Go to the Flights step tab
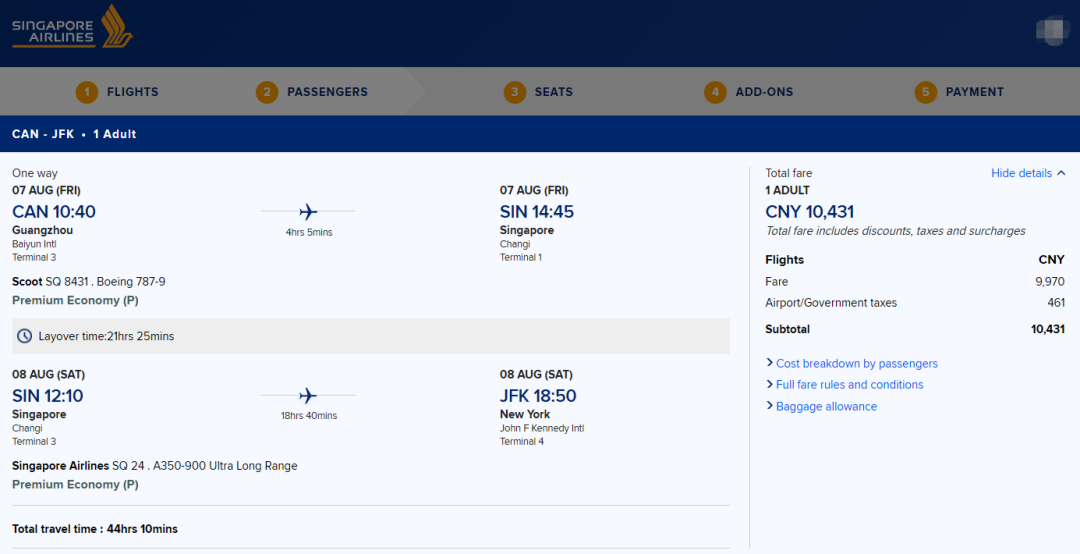The height and width of the screenshot is (554, 1080). (x=133, y=92)
